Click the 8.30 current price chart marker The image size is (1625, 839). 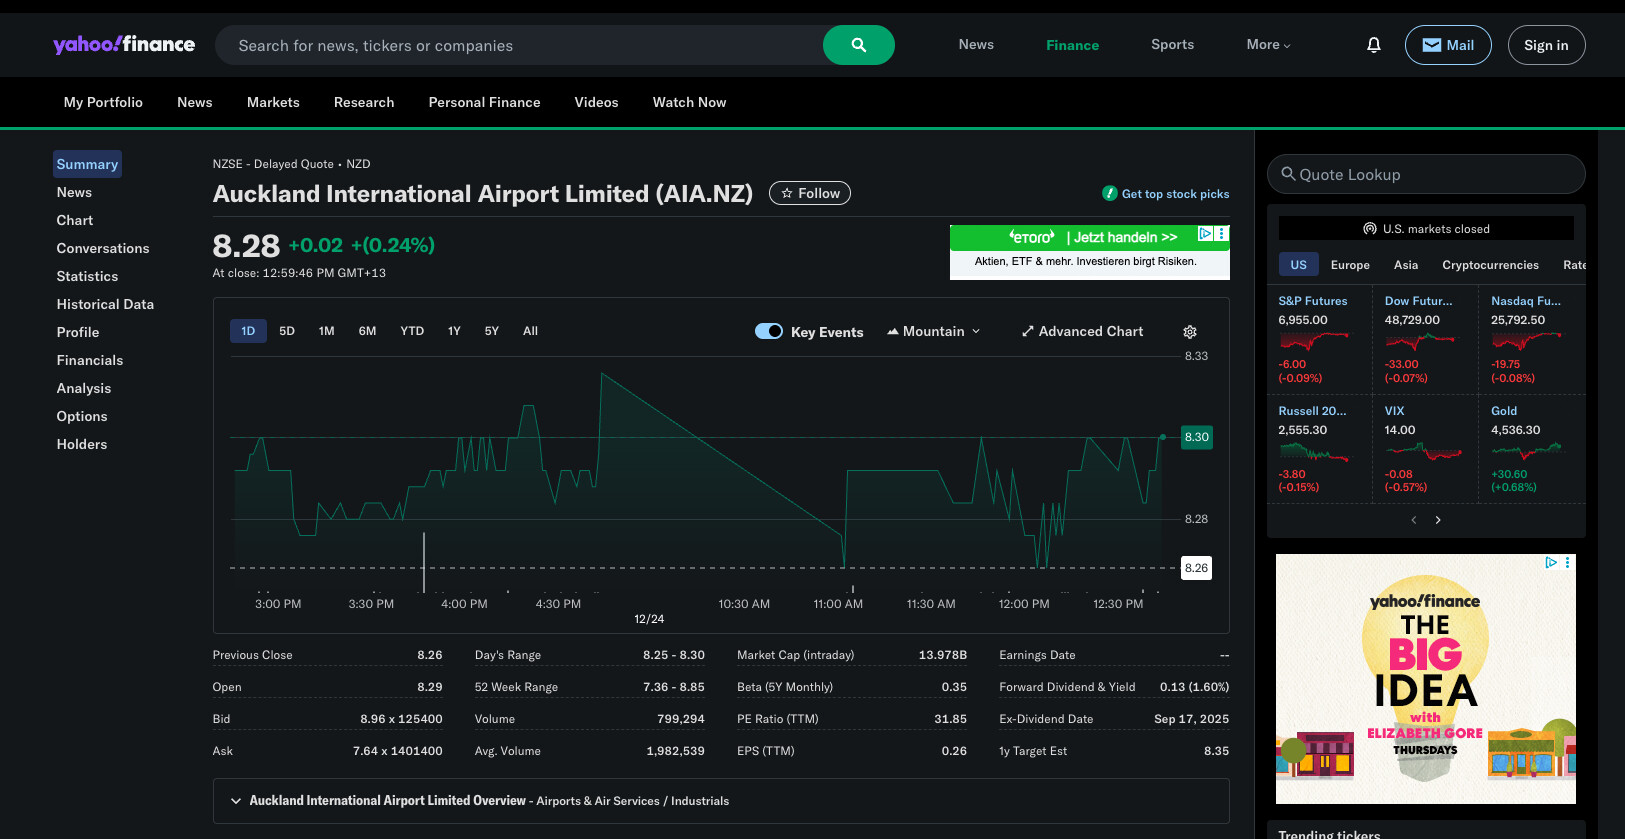point(1196,437)
